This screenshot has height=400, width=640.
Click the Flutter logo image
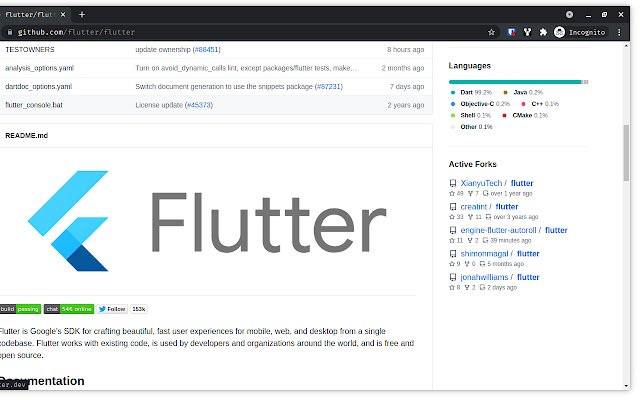click(207, 221)
